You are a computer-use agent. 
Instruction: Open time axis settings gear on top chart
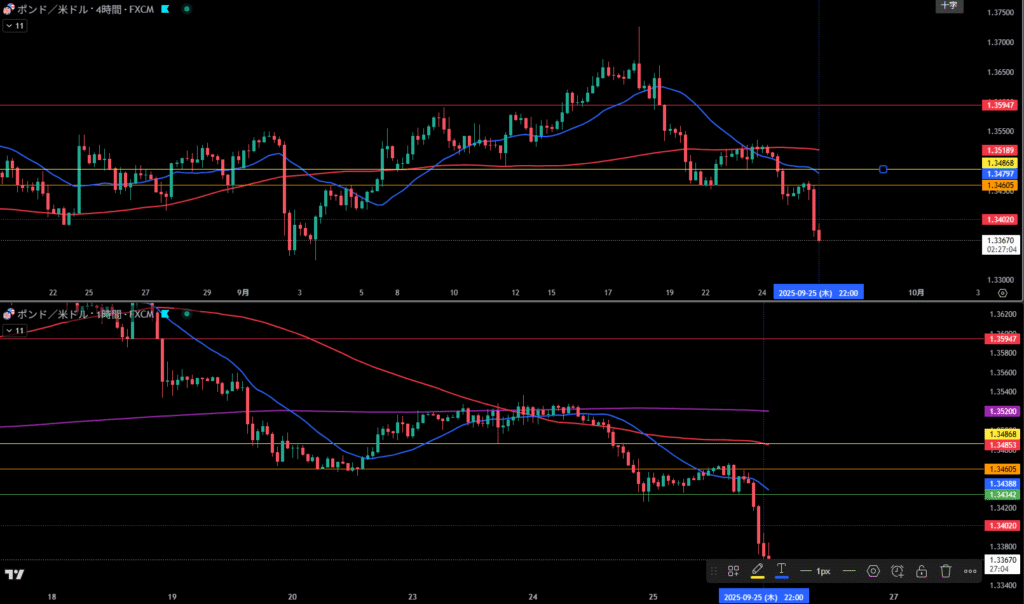[x=1002, y=293]
